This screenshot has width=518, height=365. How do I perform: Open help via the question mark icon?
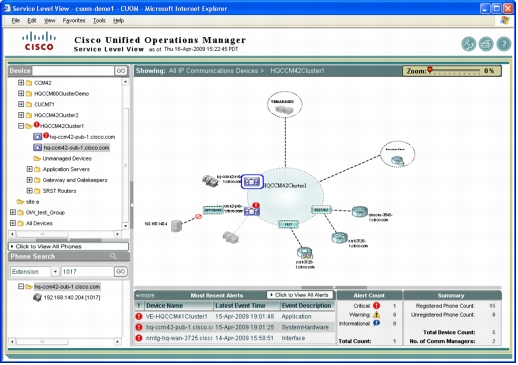503,44
